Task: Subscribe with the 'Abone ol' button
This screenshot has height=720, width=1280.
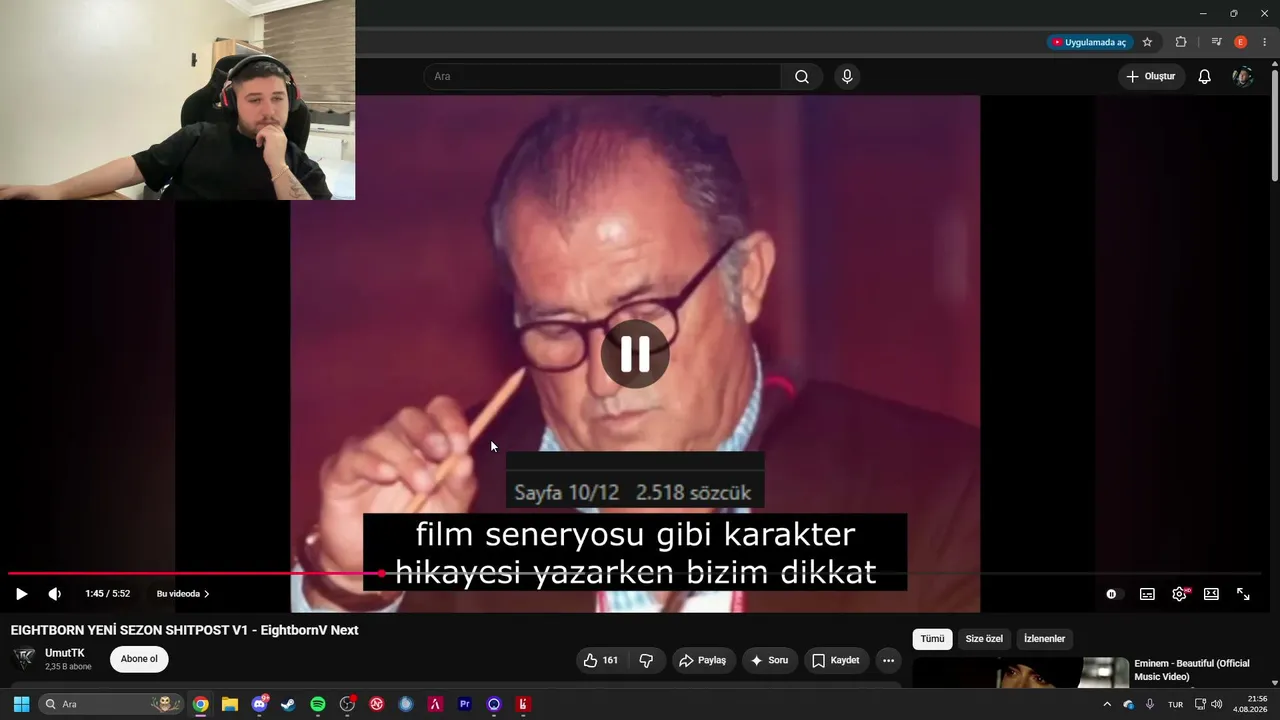Action: (139, 659)
